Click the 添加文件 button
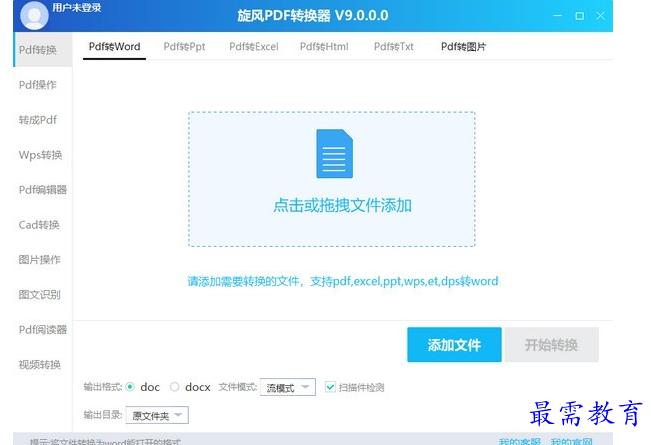This screenshot has width=651, height=445. point(454,345)
